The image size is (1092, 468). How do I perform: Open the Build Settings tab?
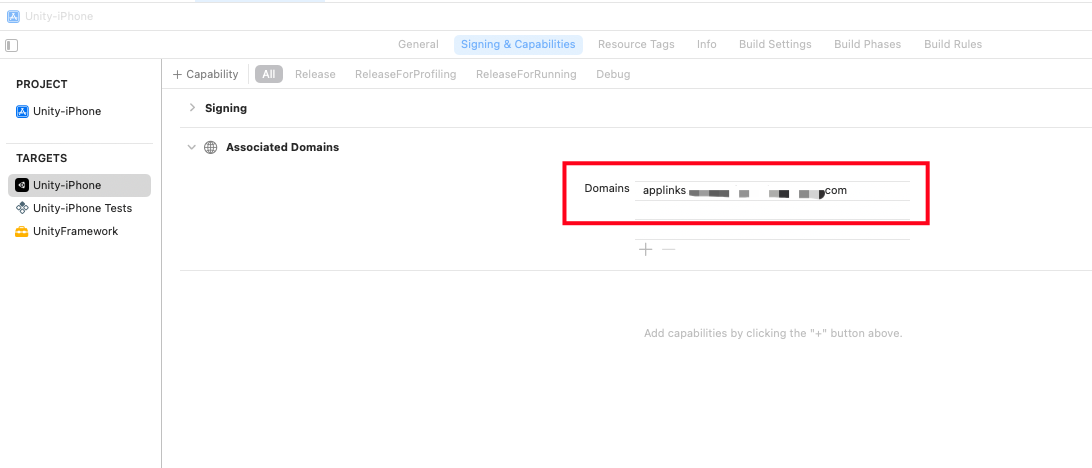point(775,45)
